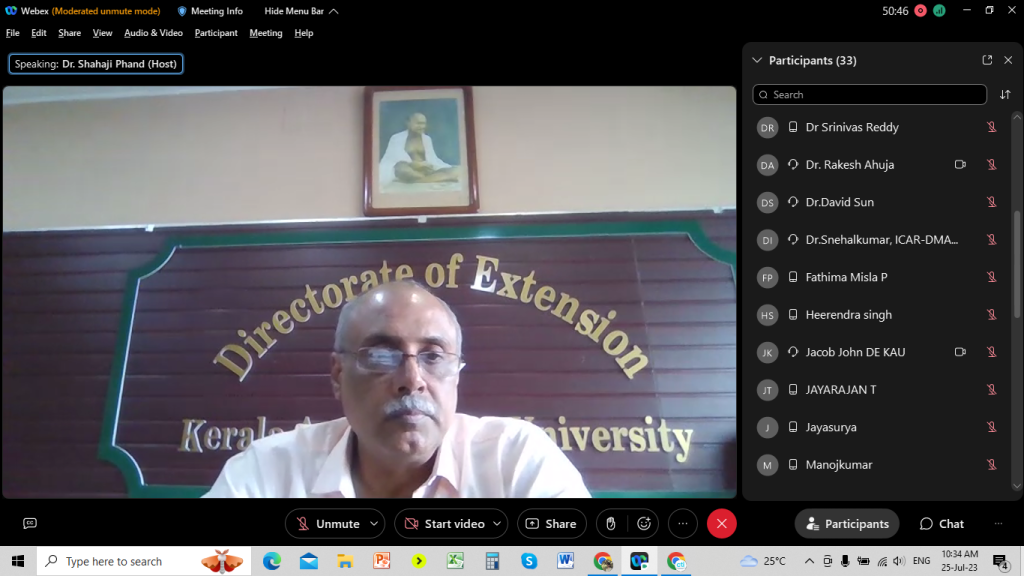Click muted mic icon for Fathima Misla P
Viewport: 1024px width, 576px height.
[991, 278]
